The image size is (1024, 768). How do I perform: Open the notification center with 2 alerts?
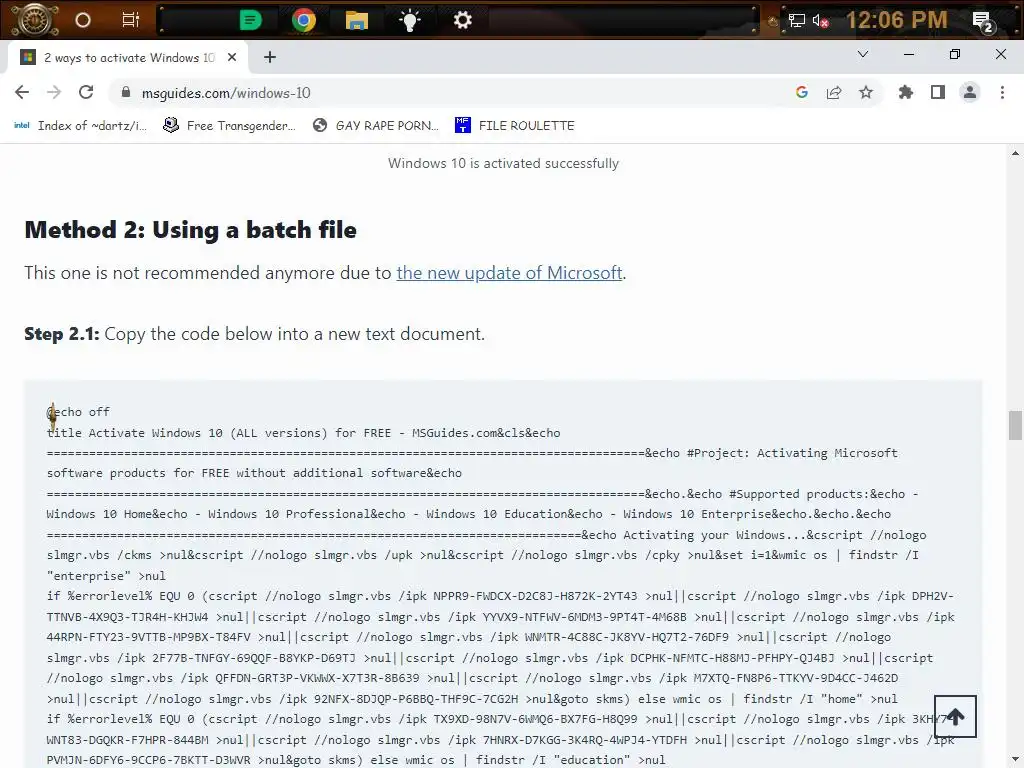click(983, 22)
